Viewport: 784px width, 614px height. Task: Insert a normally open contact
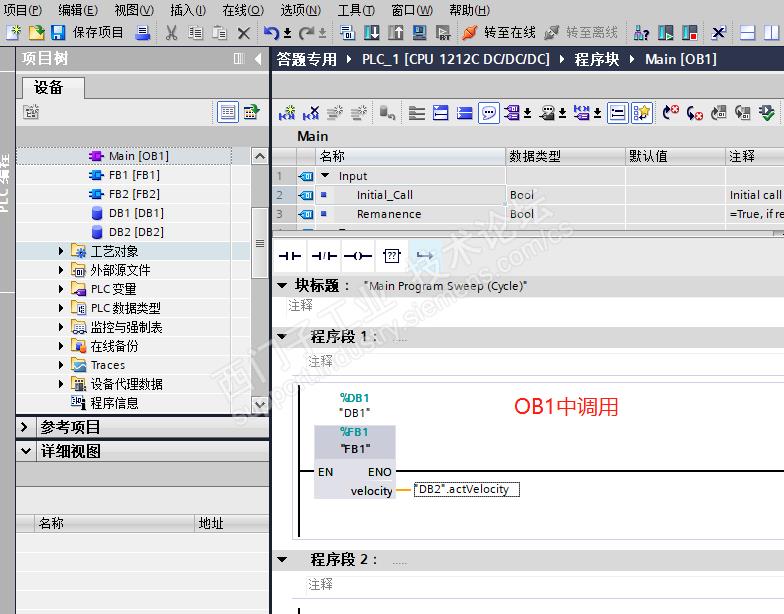[x=290, y=256]
